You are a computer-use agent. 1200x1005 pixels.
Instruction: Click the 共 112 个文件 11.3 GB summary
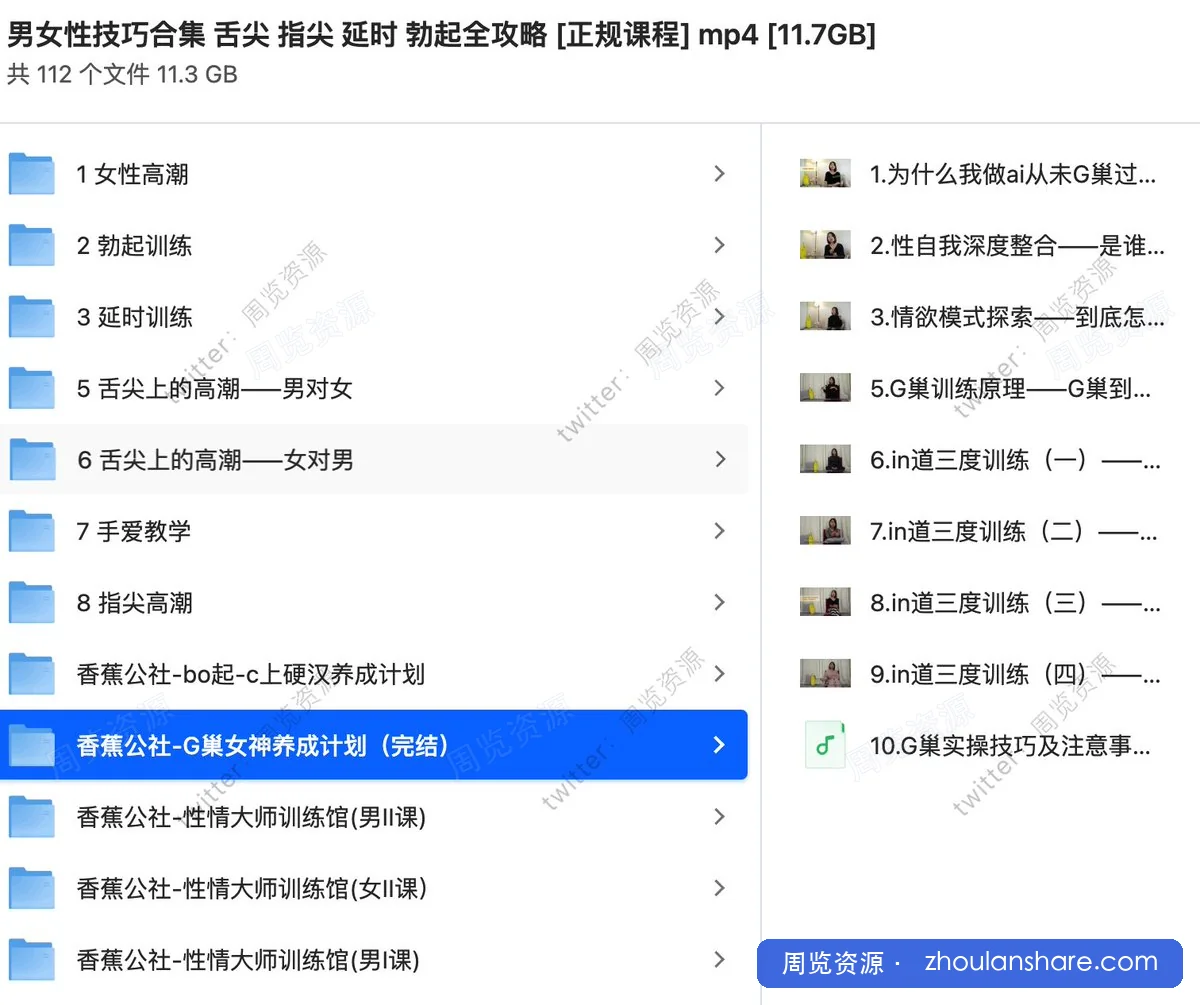point(122,75)
